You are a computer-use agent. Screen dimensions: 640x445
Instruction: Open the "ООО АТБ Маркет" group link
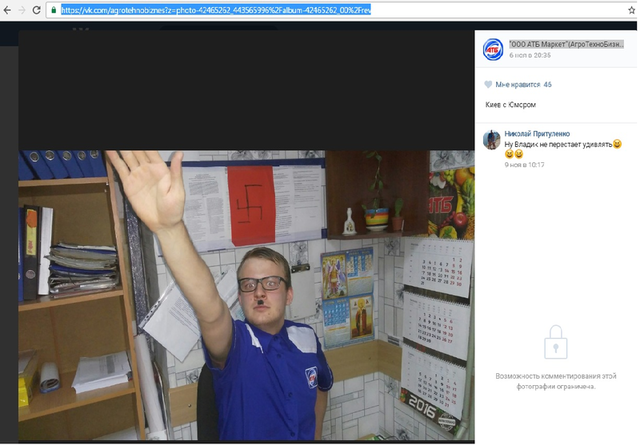click(x=565, y=45)
